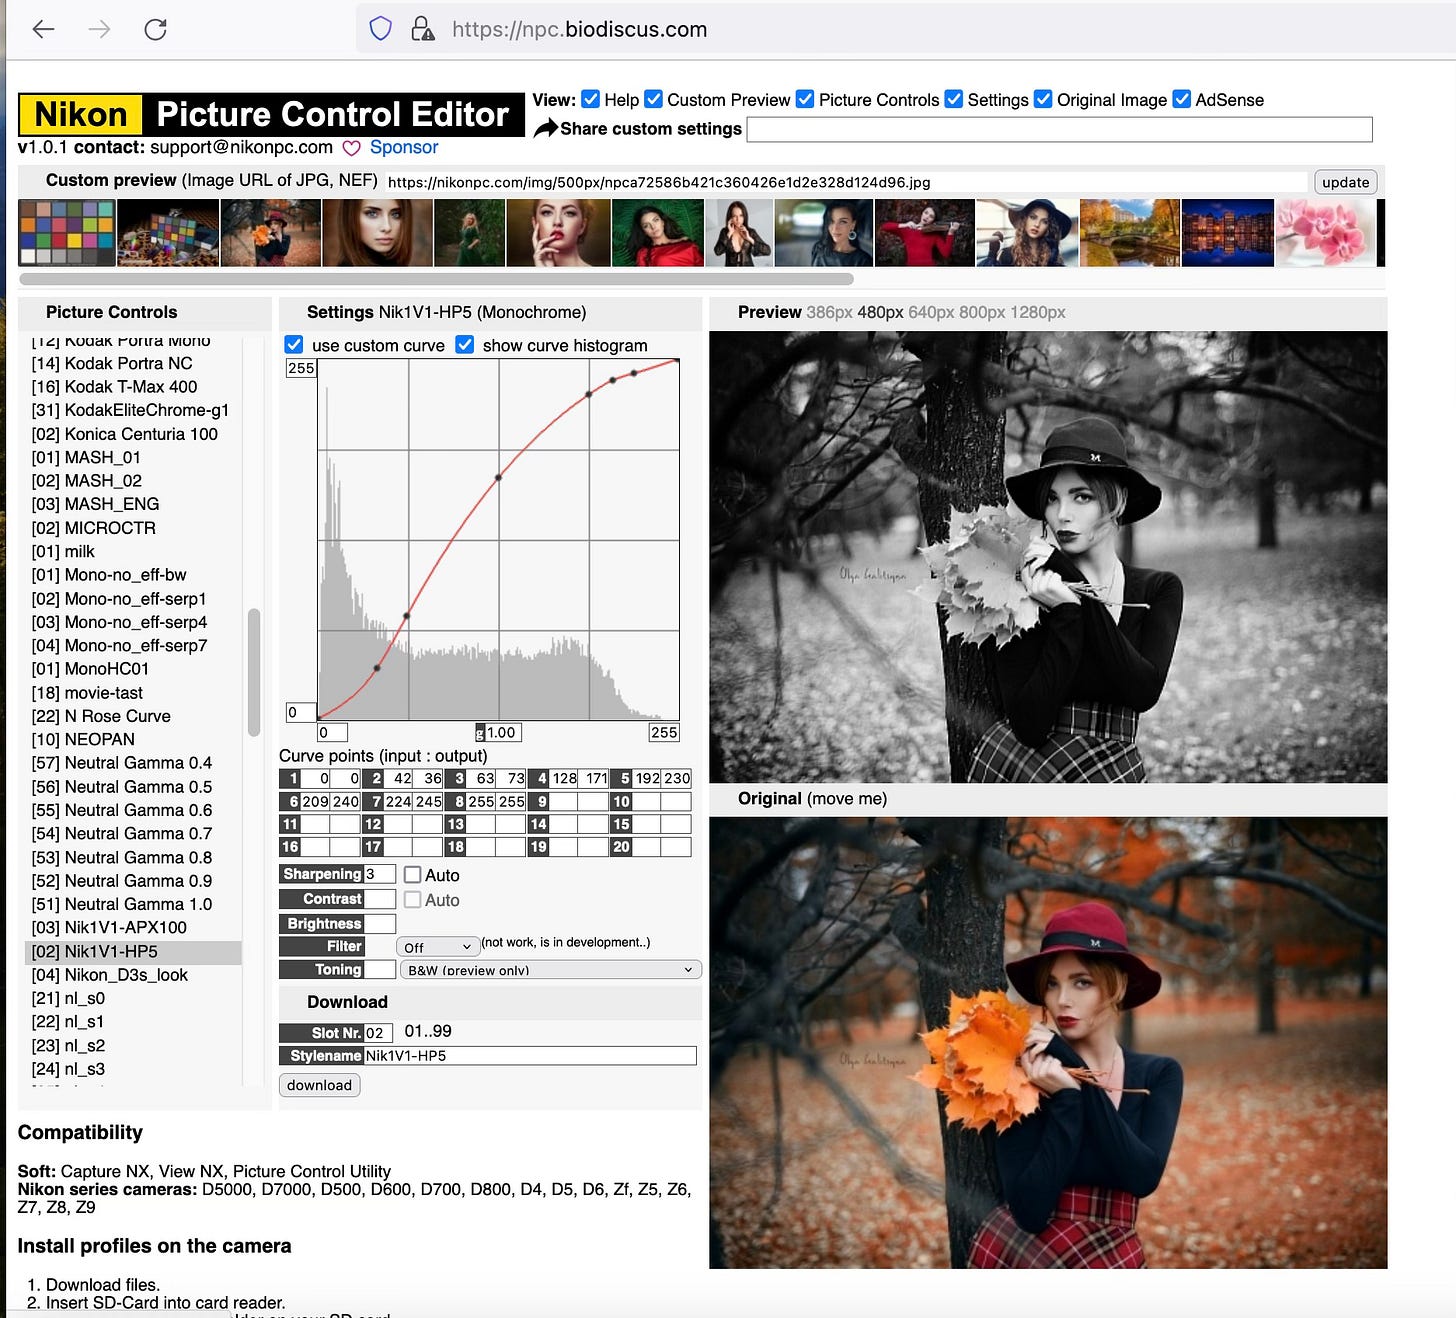Open the Toning dropdown showing B&W

pos(550,970)
